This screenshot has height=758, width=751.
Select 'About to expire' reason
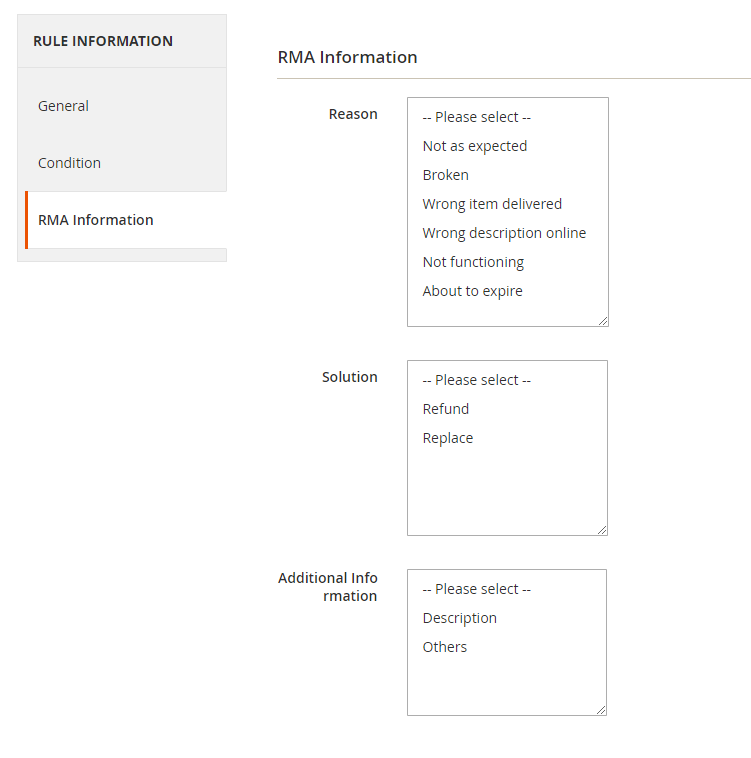coord(472,291)
